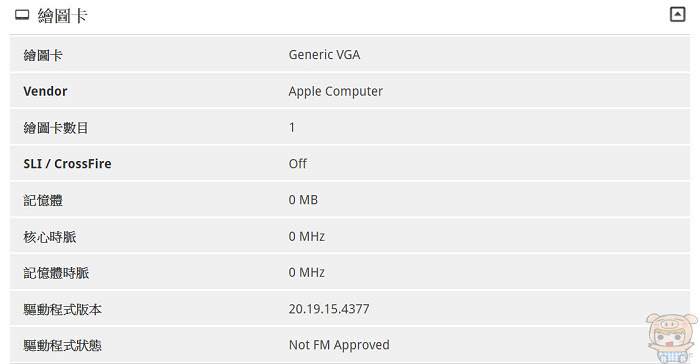
Task: Click the SLI / CrossFire label
Action: point(67,164)
